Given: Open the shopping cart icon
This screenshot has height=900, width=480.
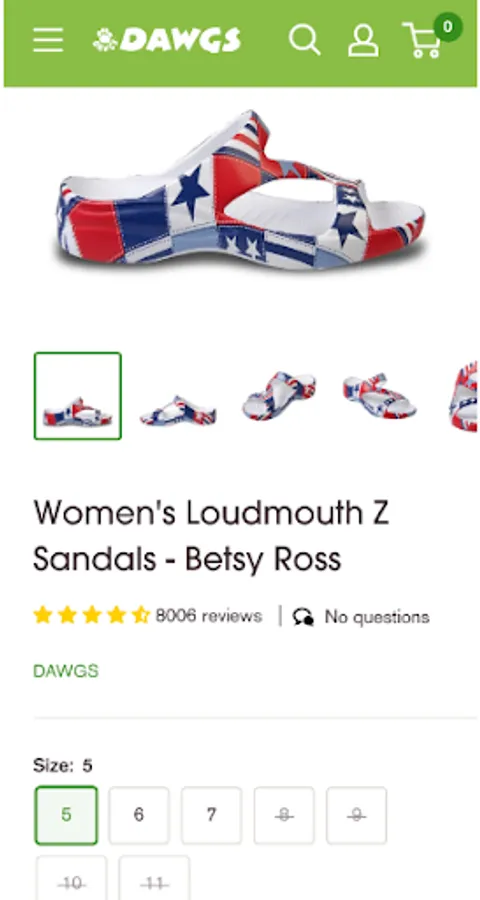Looking at the screenshot, I should pyautogui.click(x=422, y=41).
